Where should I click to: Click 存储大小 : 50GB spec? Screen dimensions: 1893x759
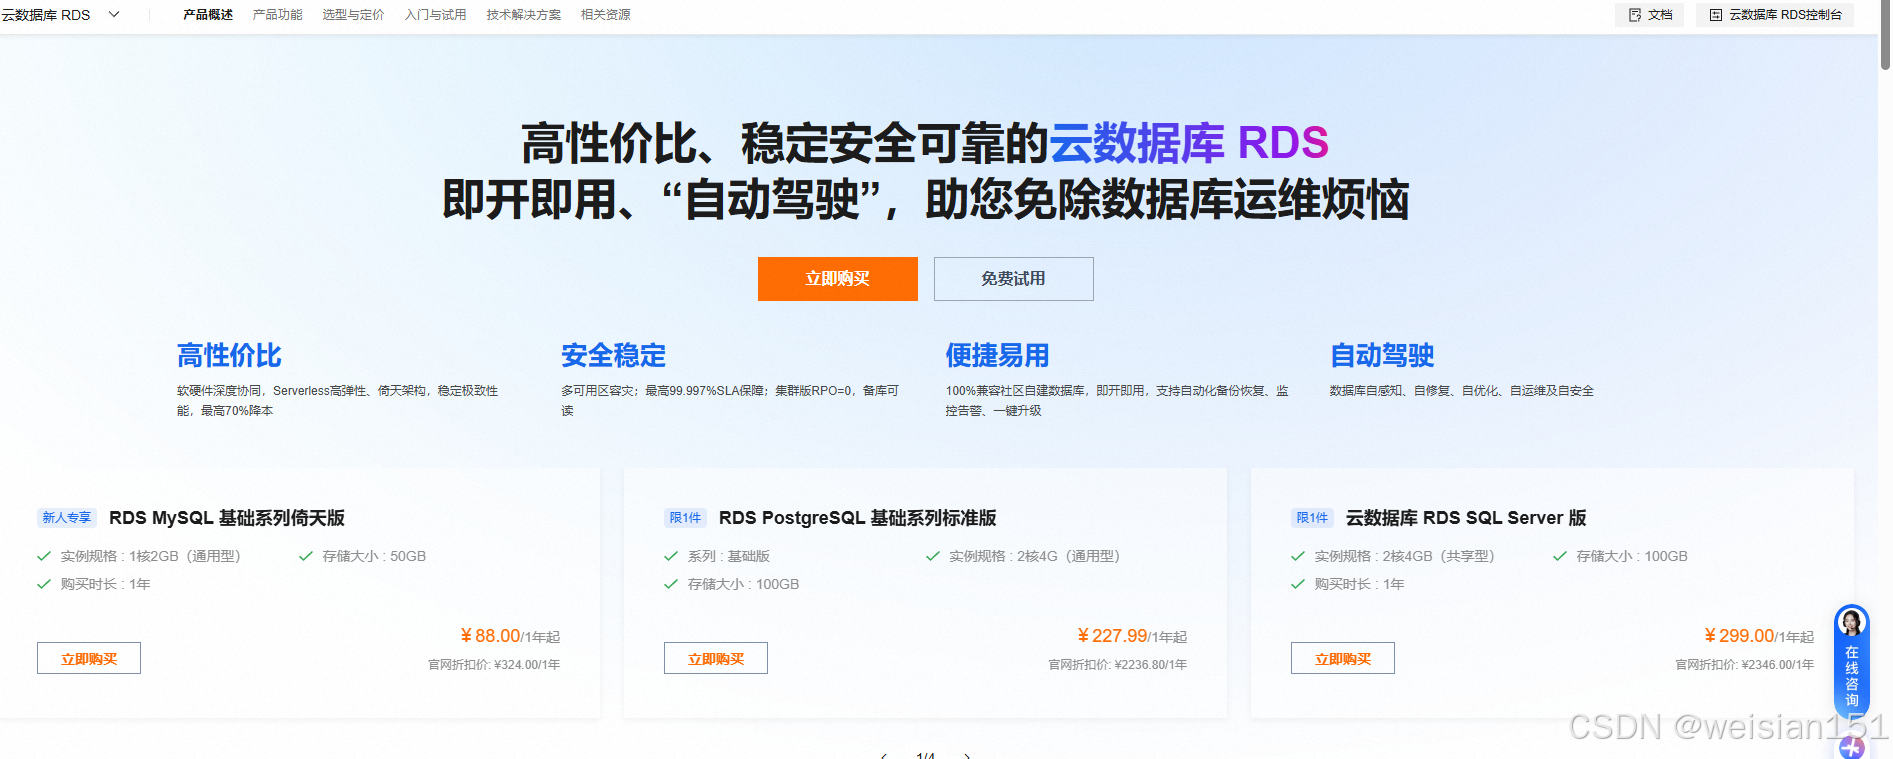point(374,556)
